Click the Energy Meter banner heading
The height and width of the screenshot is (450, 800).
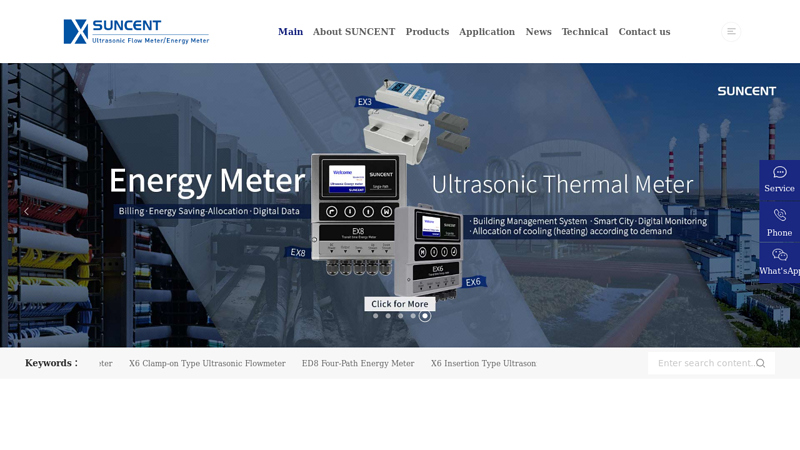pos(207,181)
